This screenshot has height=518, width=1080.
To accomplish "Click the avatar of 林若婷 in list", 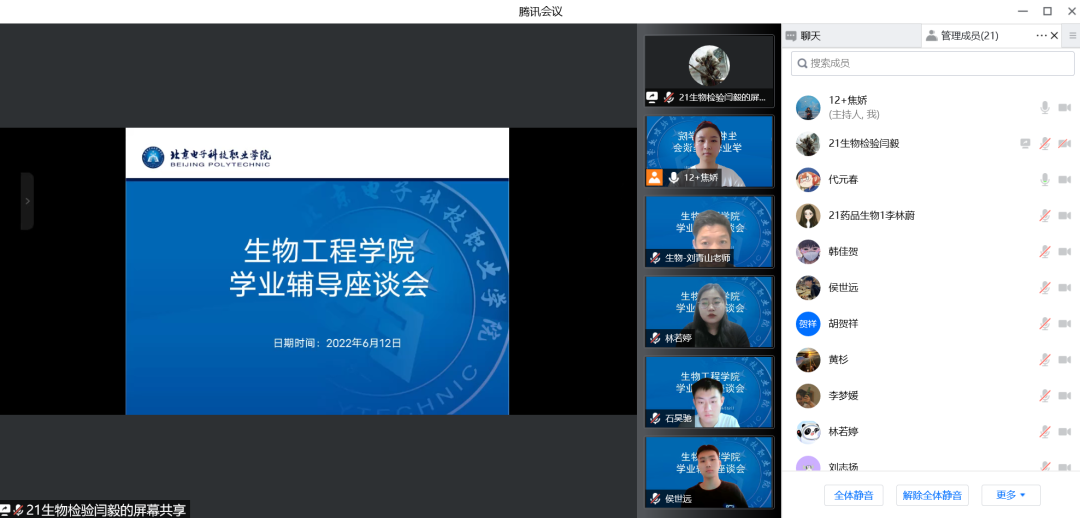I will [x=808, y=431].
